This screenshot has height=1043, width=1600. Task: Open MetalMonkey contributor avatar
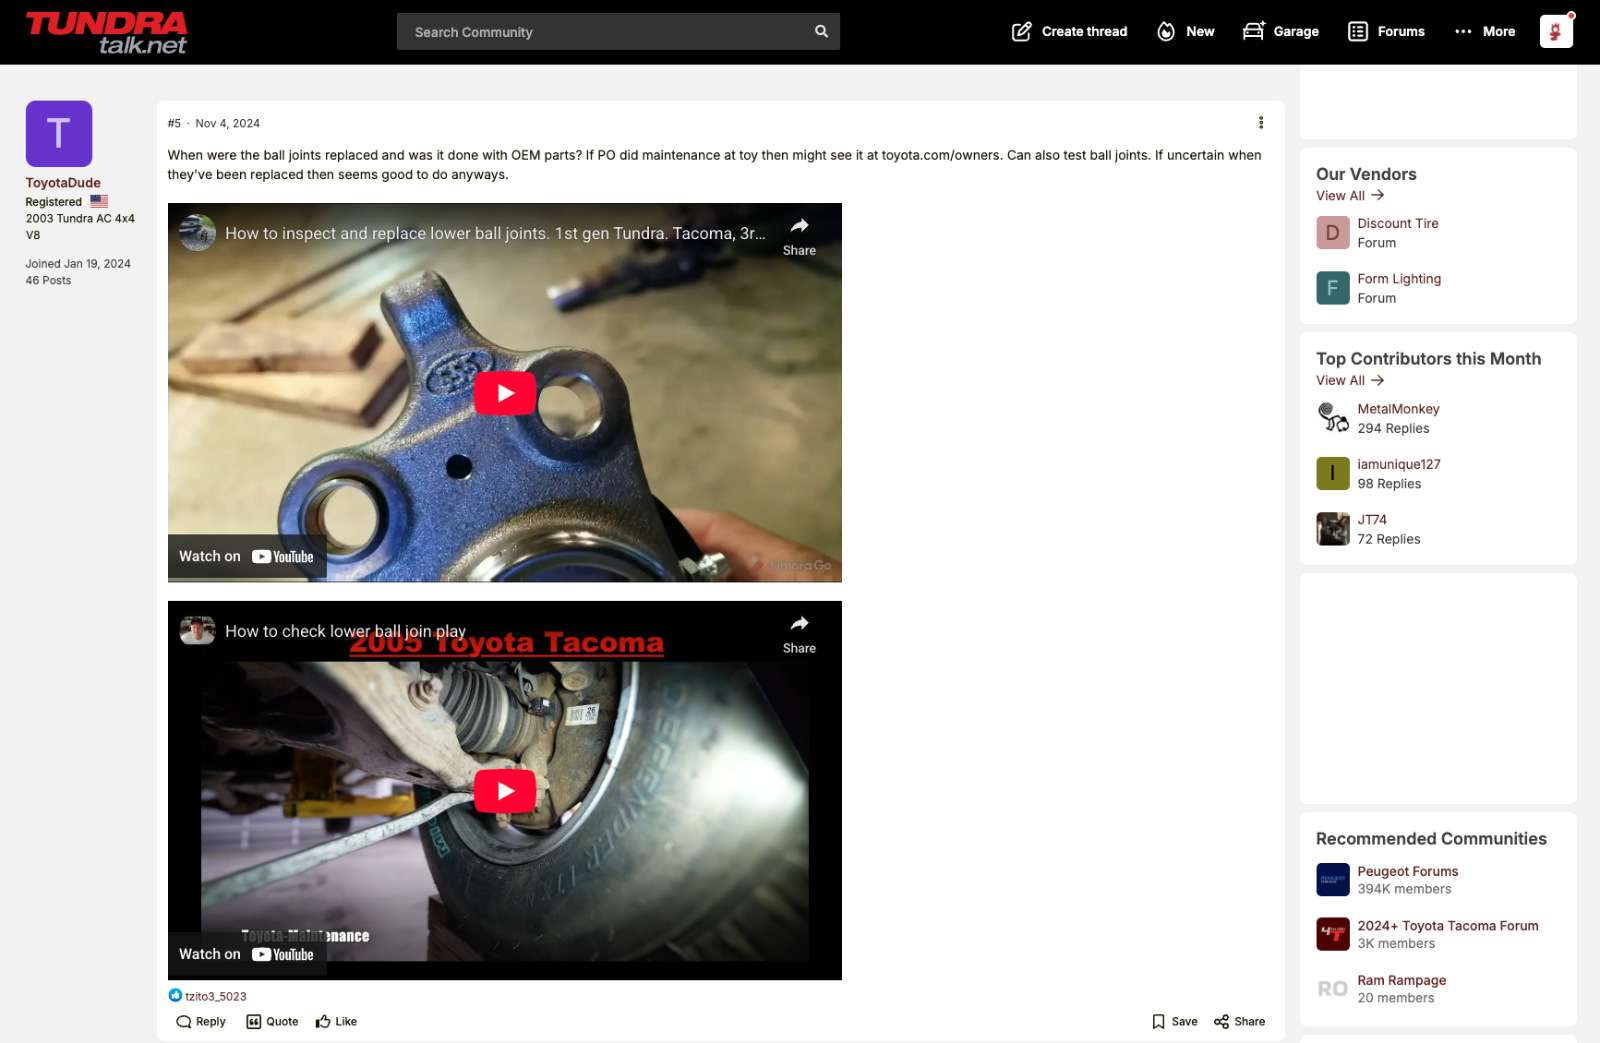1332,418
